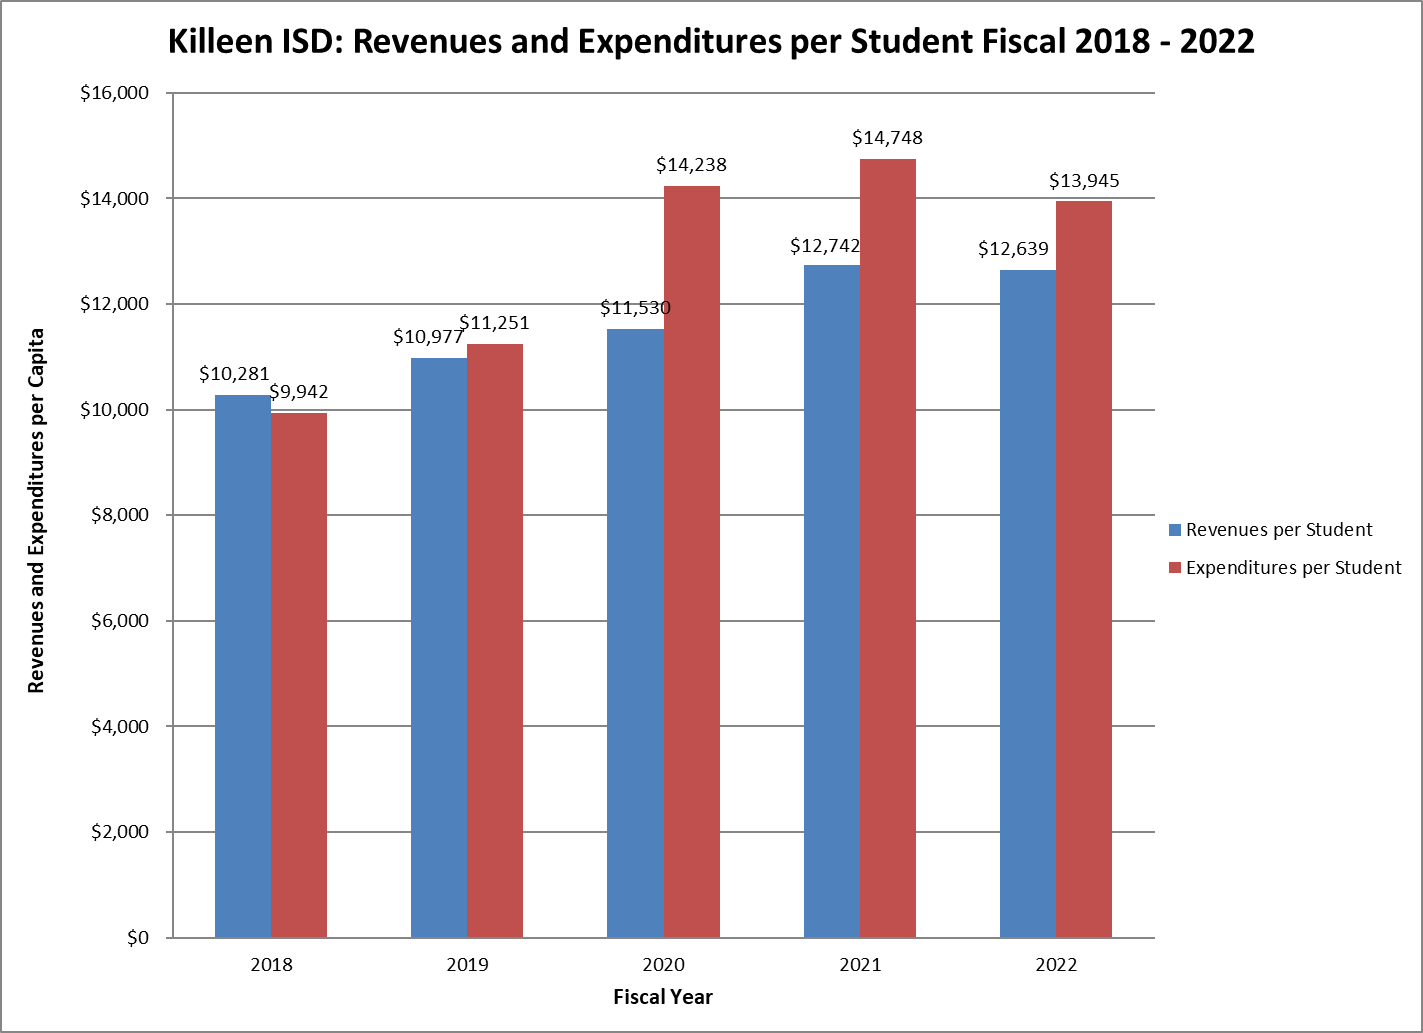
Task: Select the $12,639 data label
Action: pos(1013,249)
